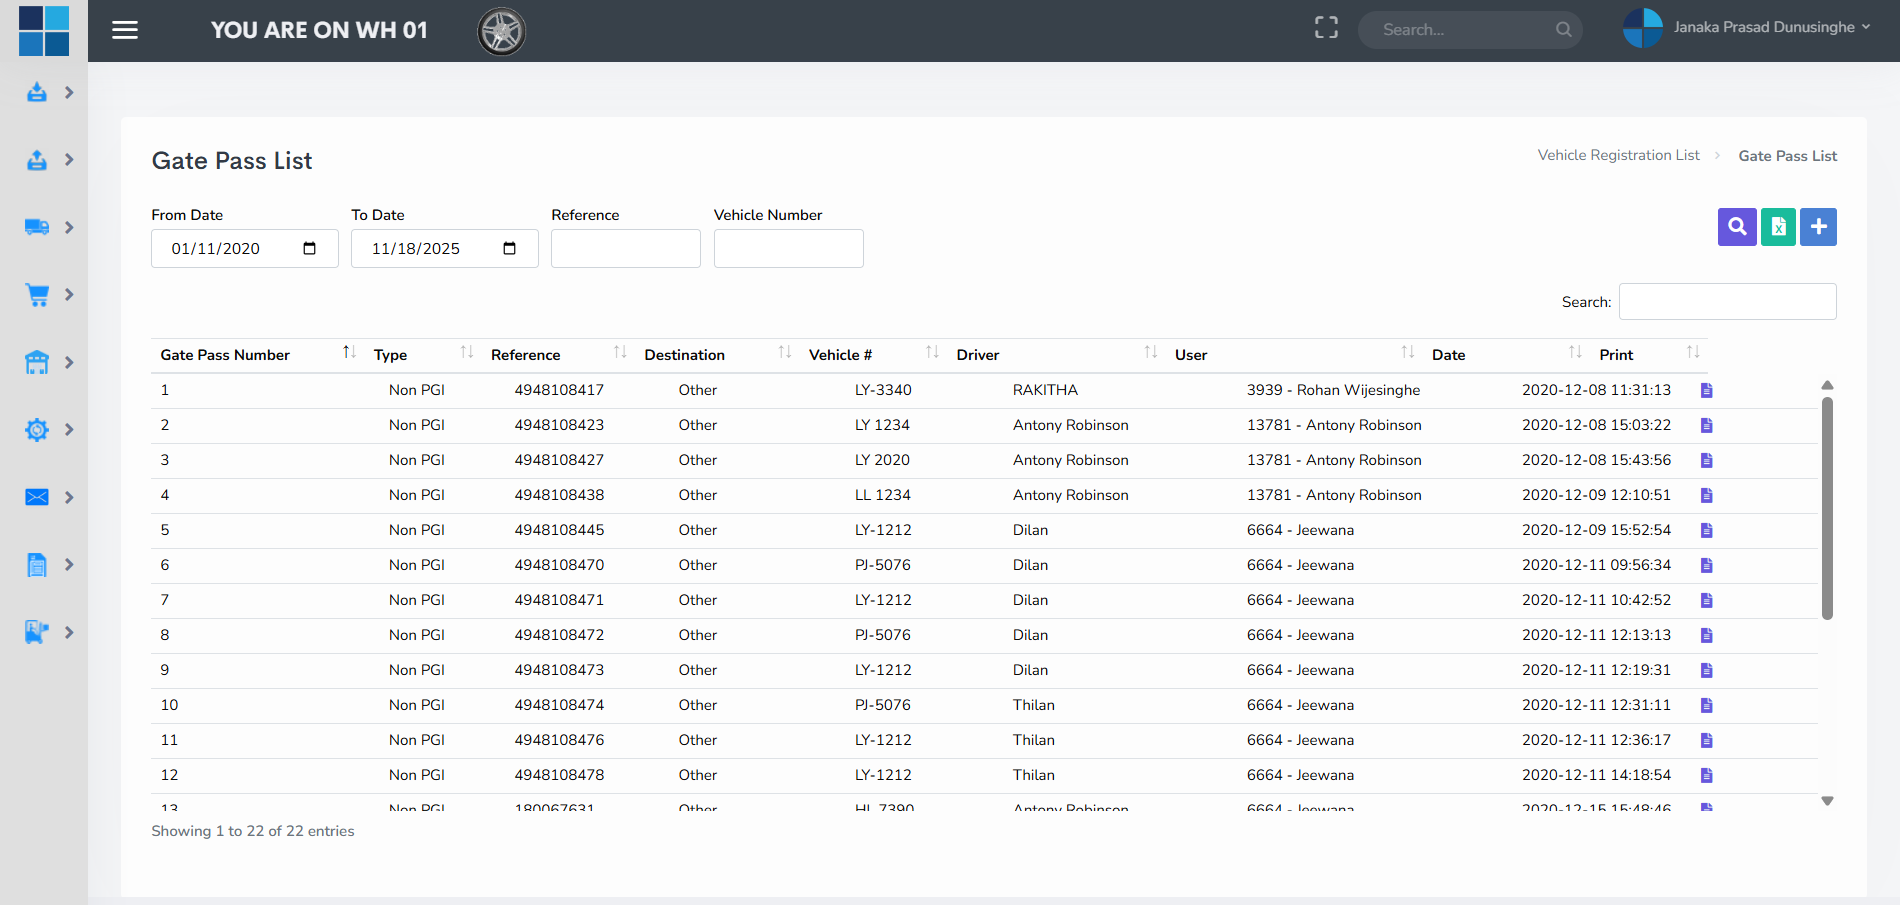The width and height of the screenshot is (1900, 905).
Task: Expand the document sidebar menu chevron
Action: click(69, 565)
